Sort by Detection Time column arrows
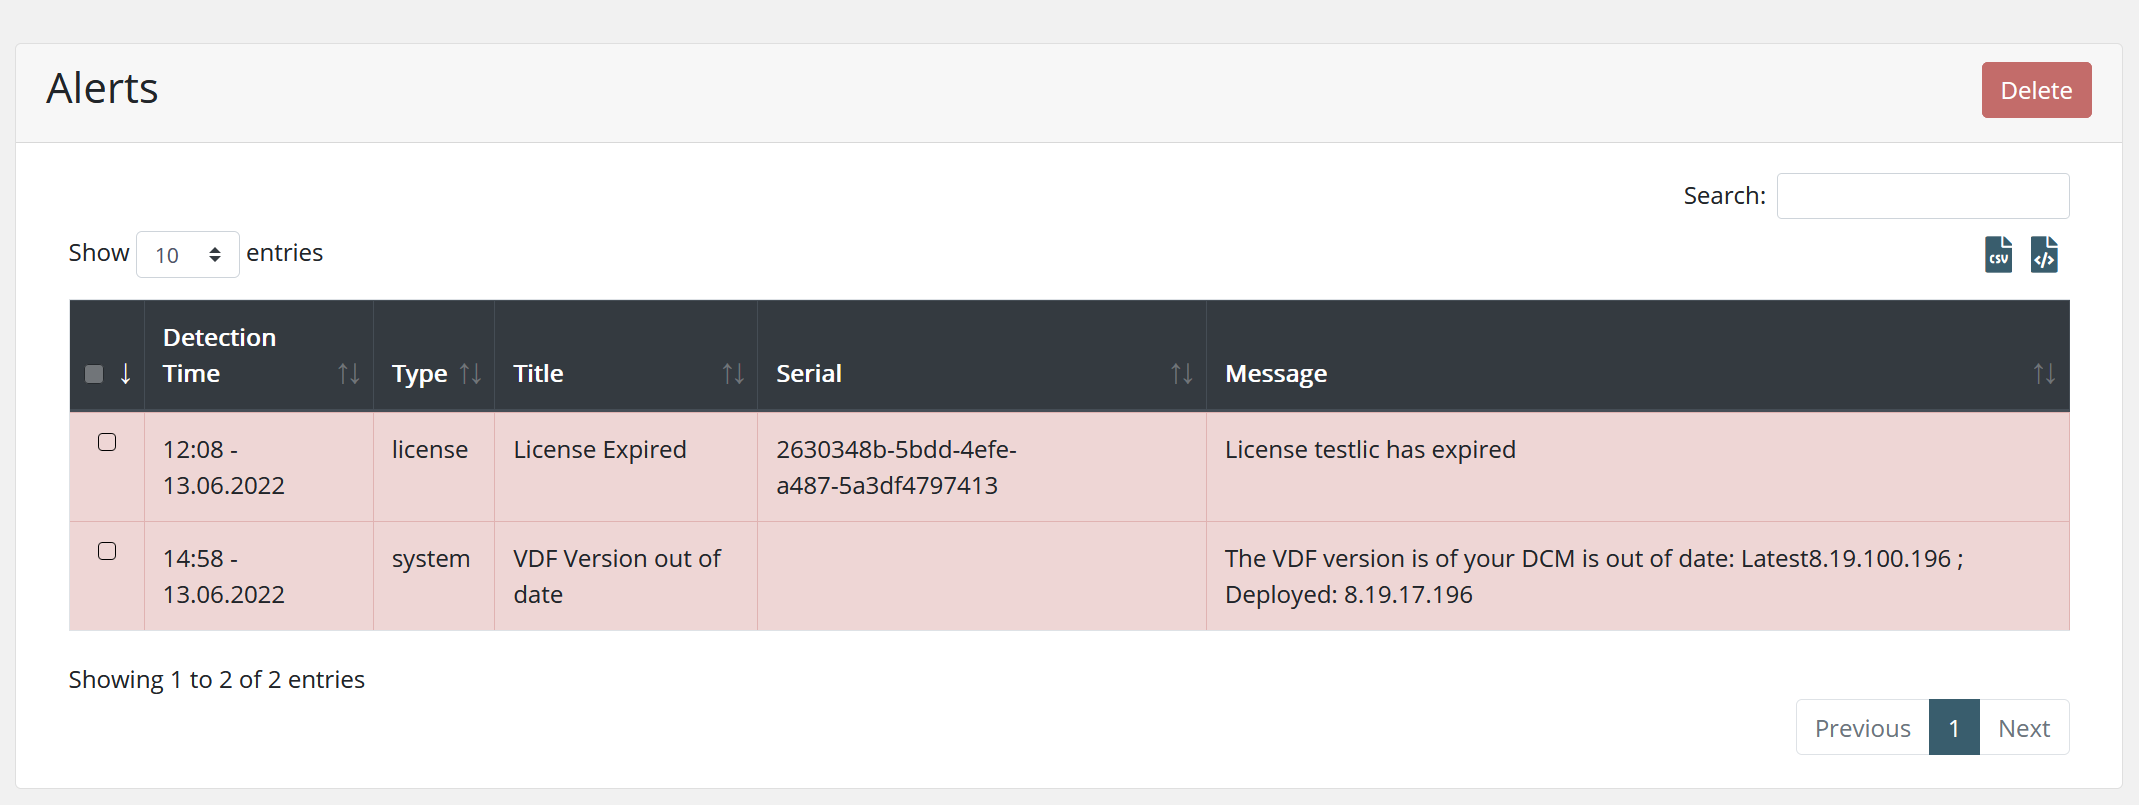This screenshot has height=805, width=2139. pyautogui.click(x=348, y=374)
